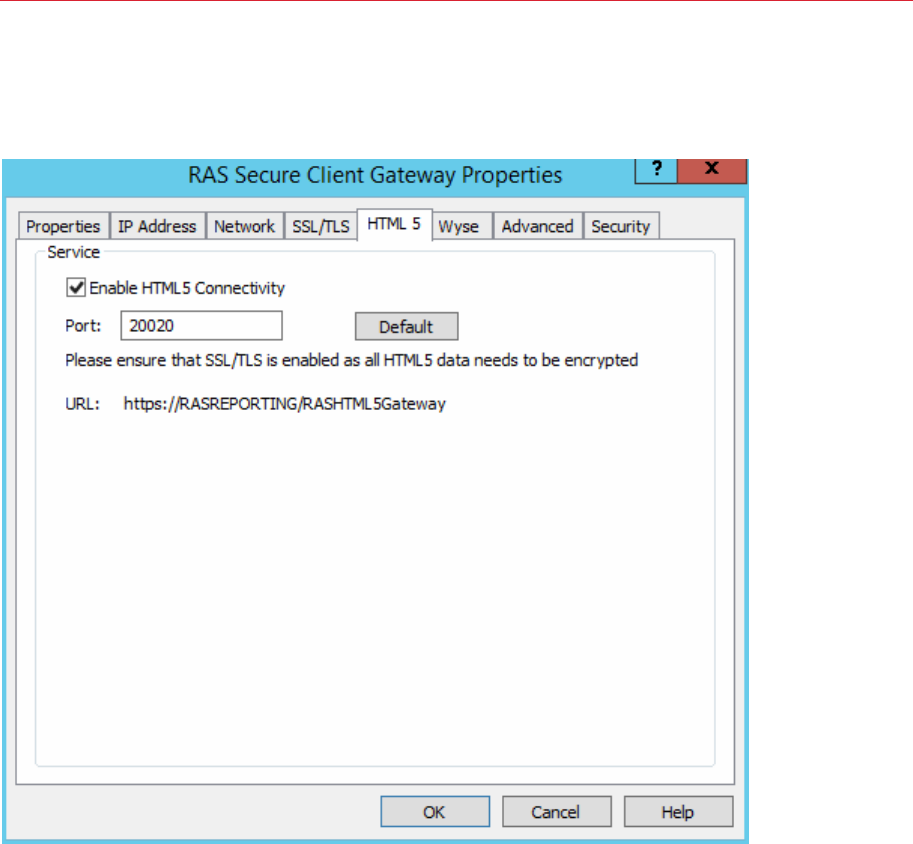
Task: Select the https://RASREPORTING/RASHTML5Gateway URL text
Action: coord(285,404)
